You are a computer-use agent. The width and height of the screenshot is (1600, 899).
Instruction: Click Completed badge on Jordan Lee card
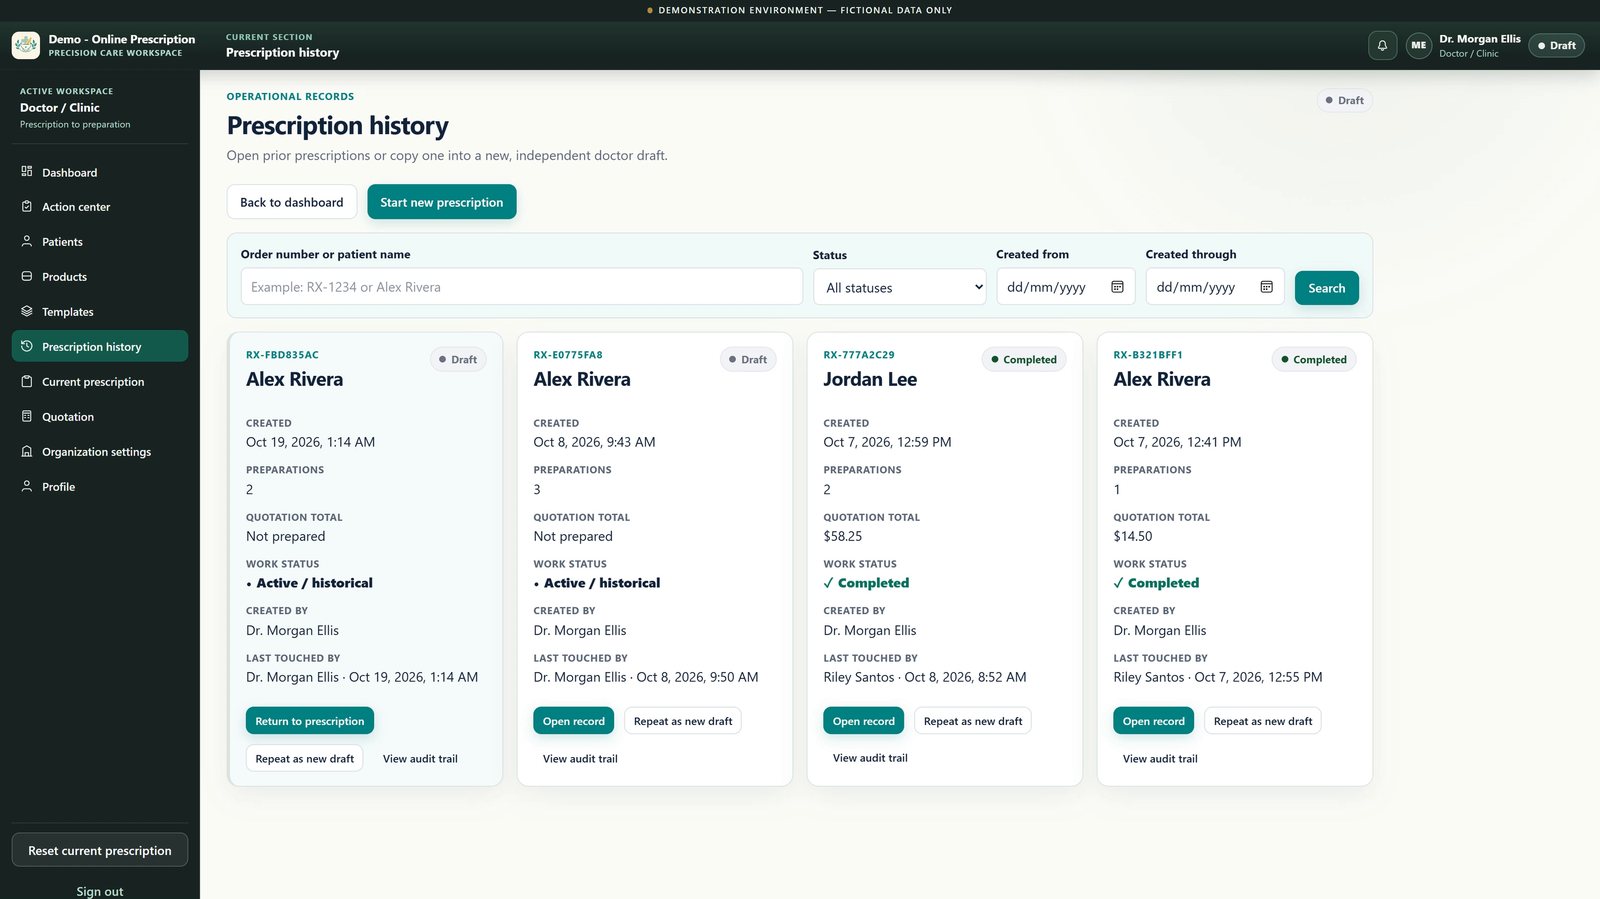(1023, 359)
